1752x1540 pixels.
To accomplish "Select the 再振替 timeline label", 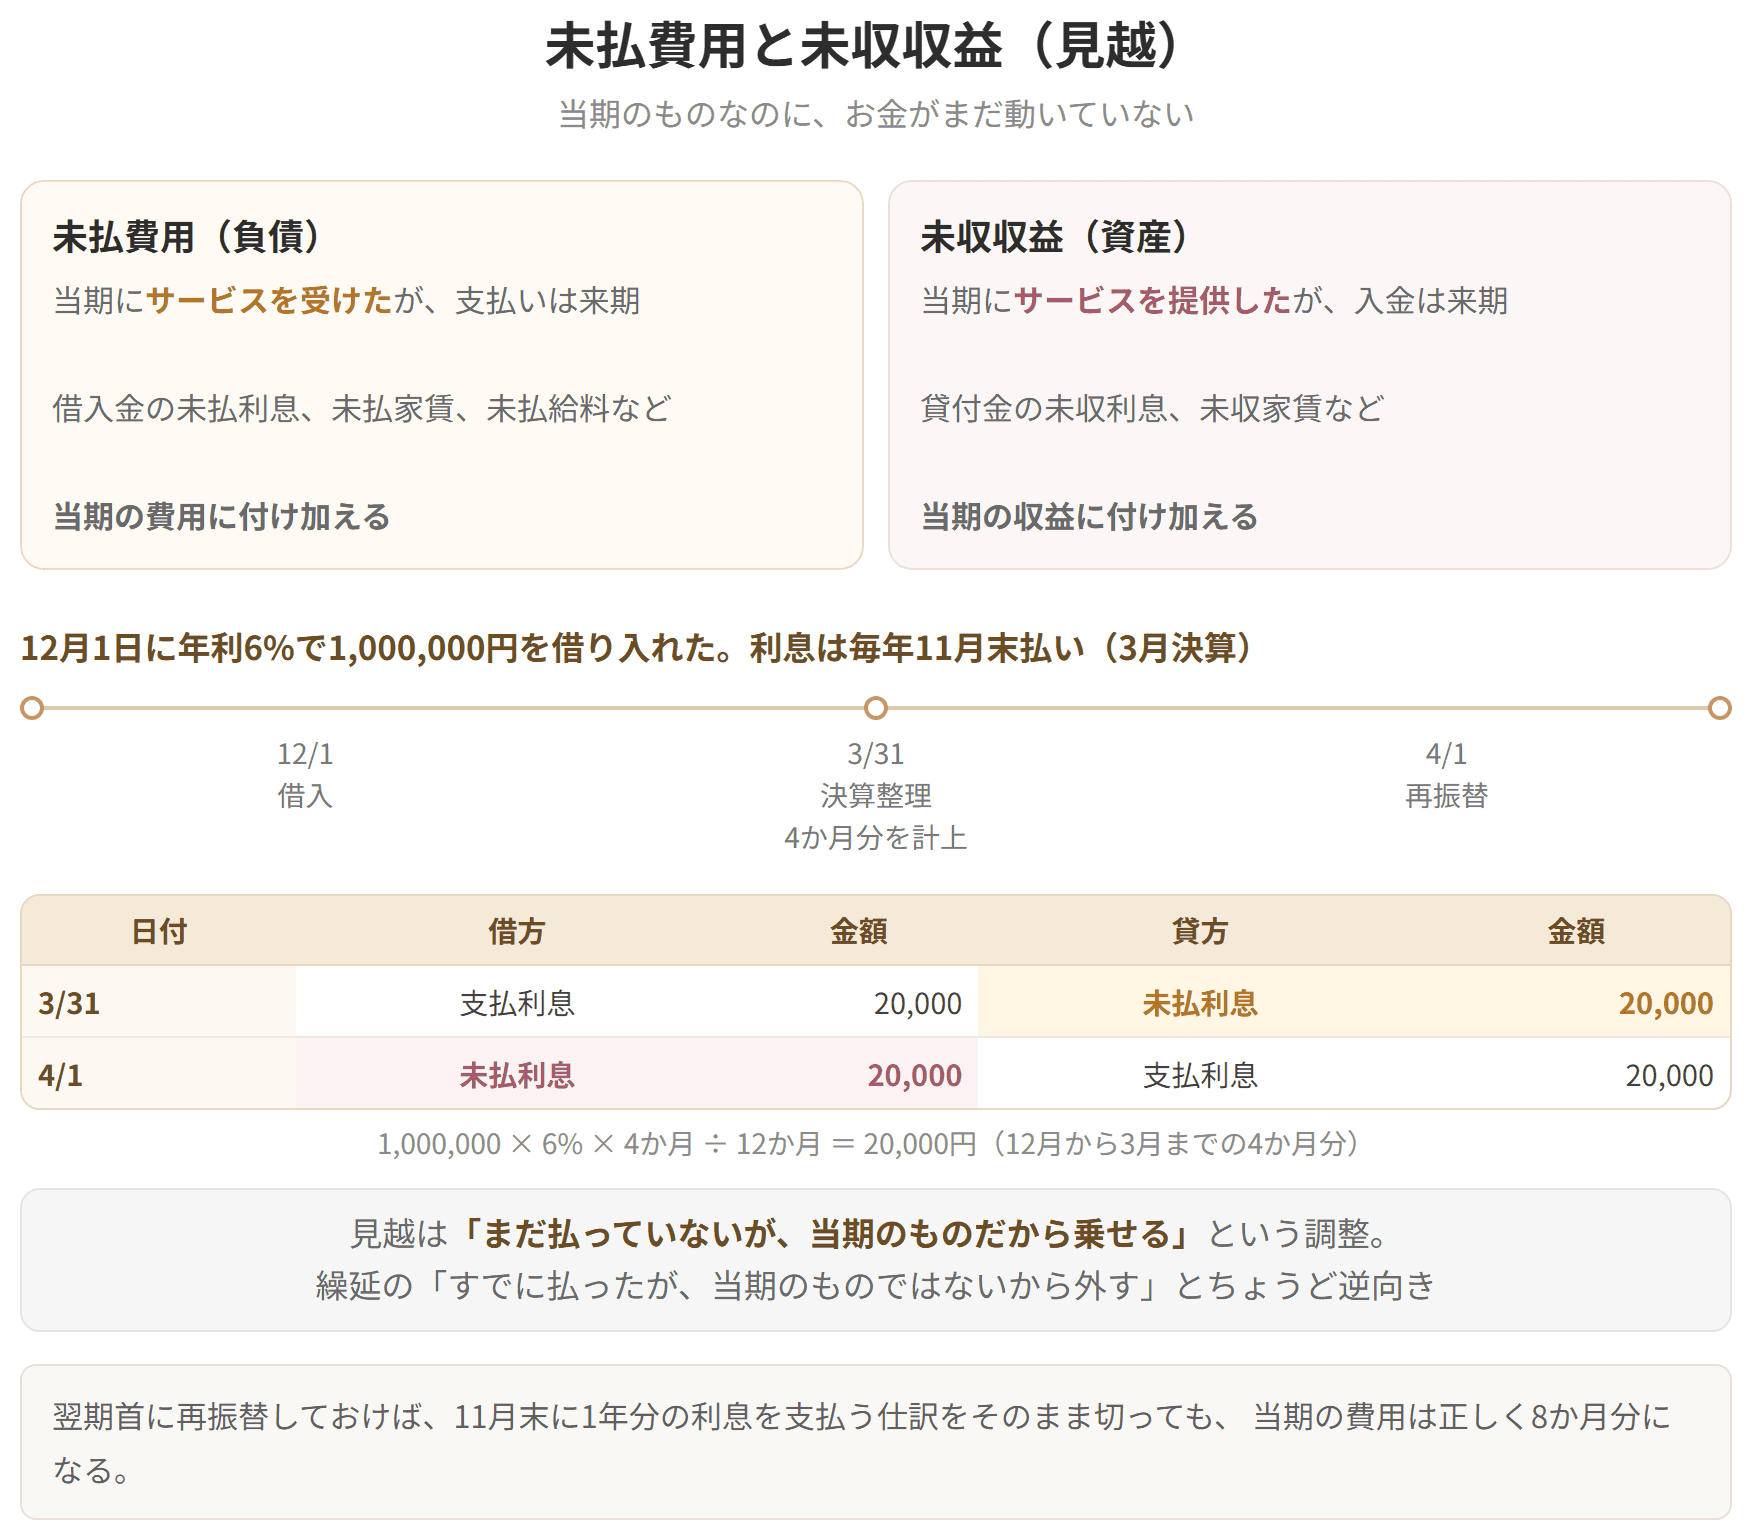I will [1446, 796].
